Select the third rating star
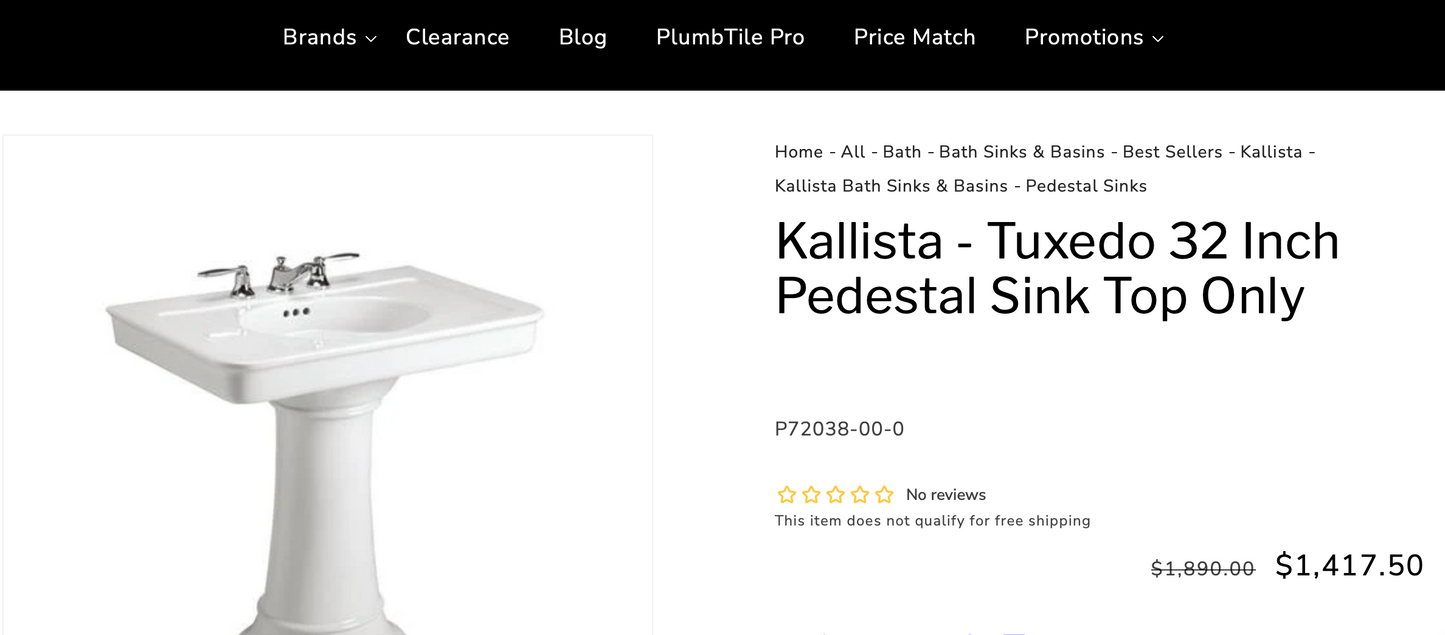 coord(835,494)
